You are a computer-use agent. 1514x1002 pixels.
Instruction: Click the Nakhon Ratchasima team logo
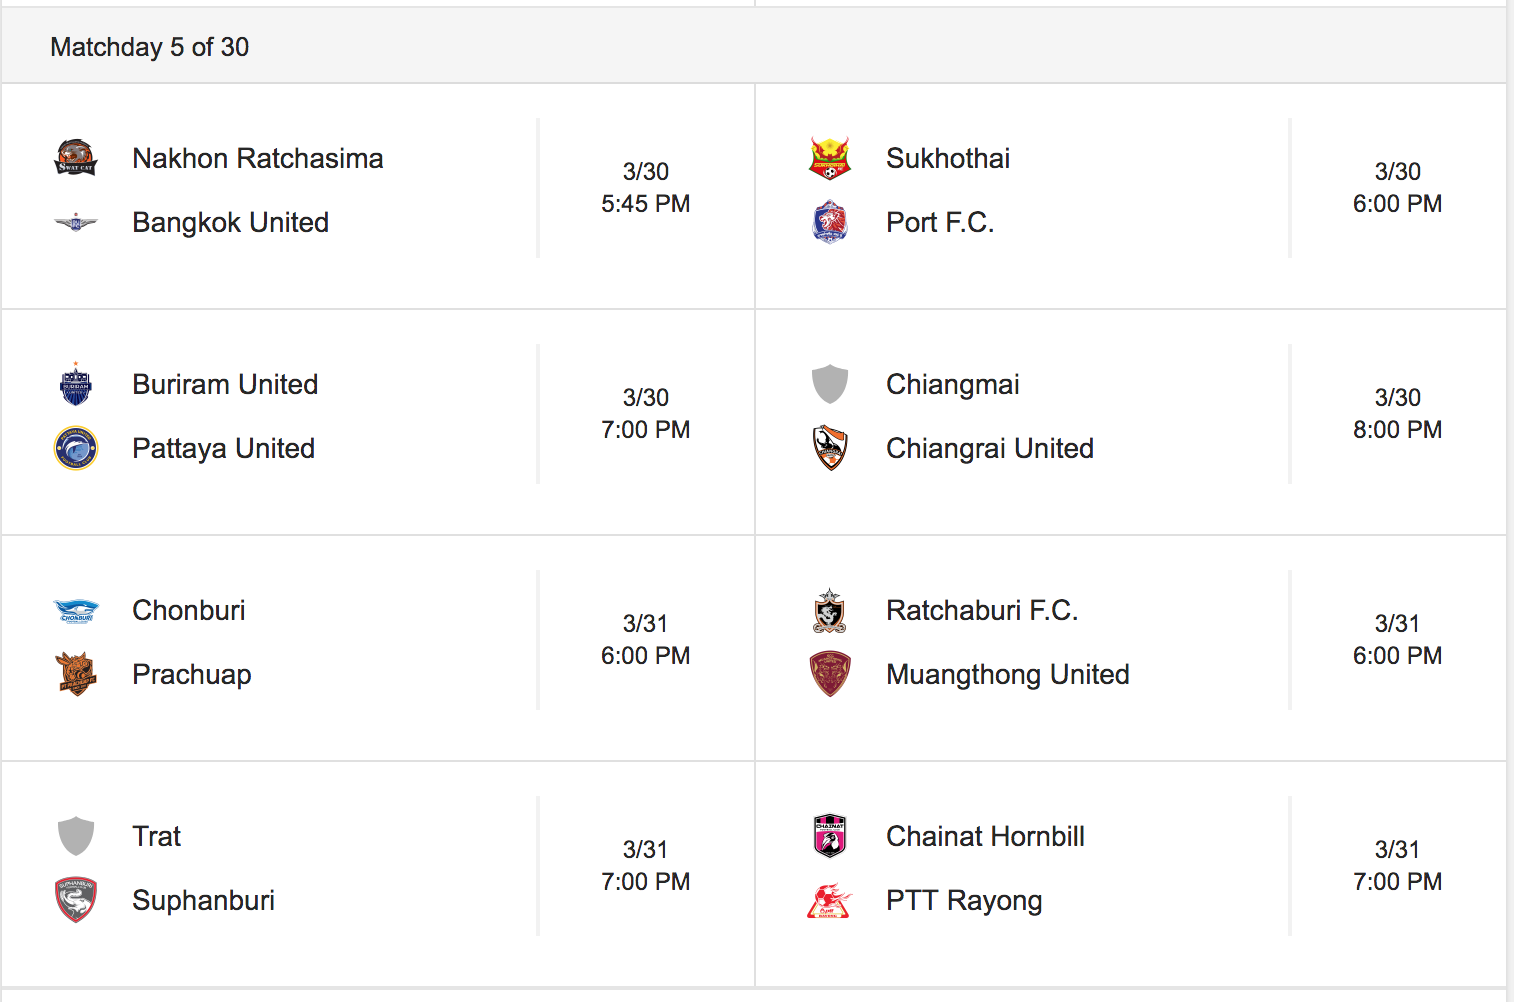coord(76,158)
